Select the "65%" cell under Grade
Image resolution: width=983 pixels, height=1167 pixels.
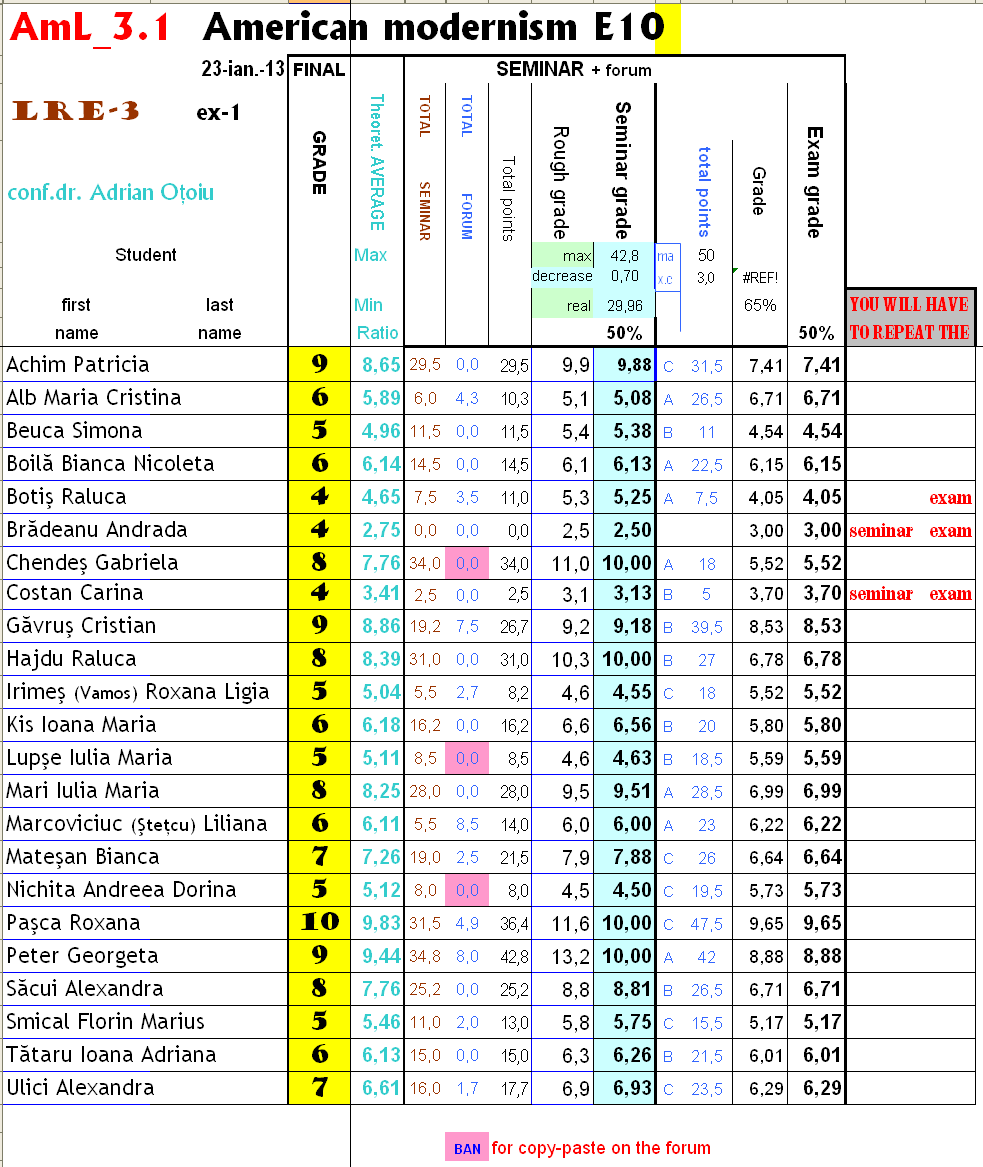[760, 305]
